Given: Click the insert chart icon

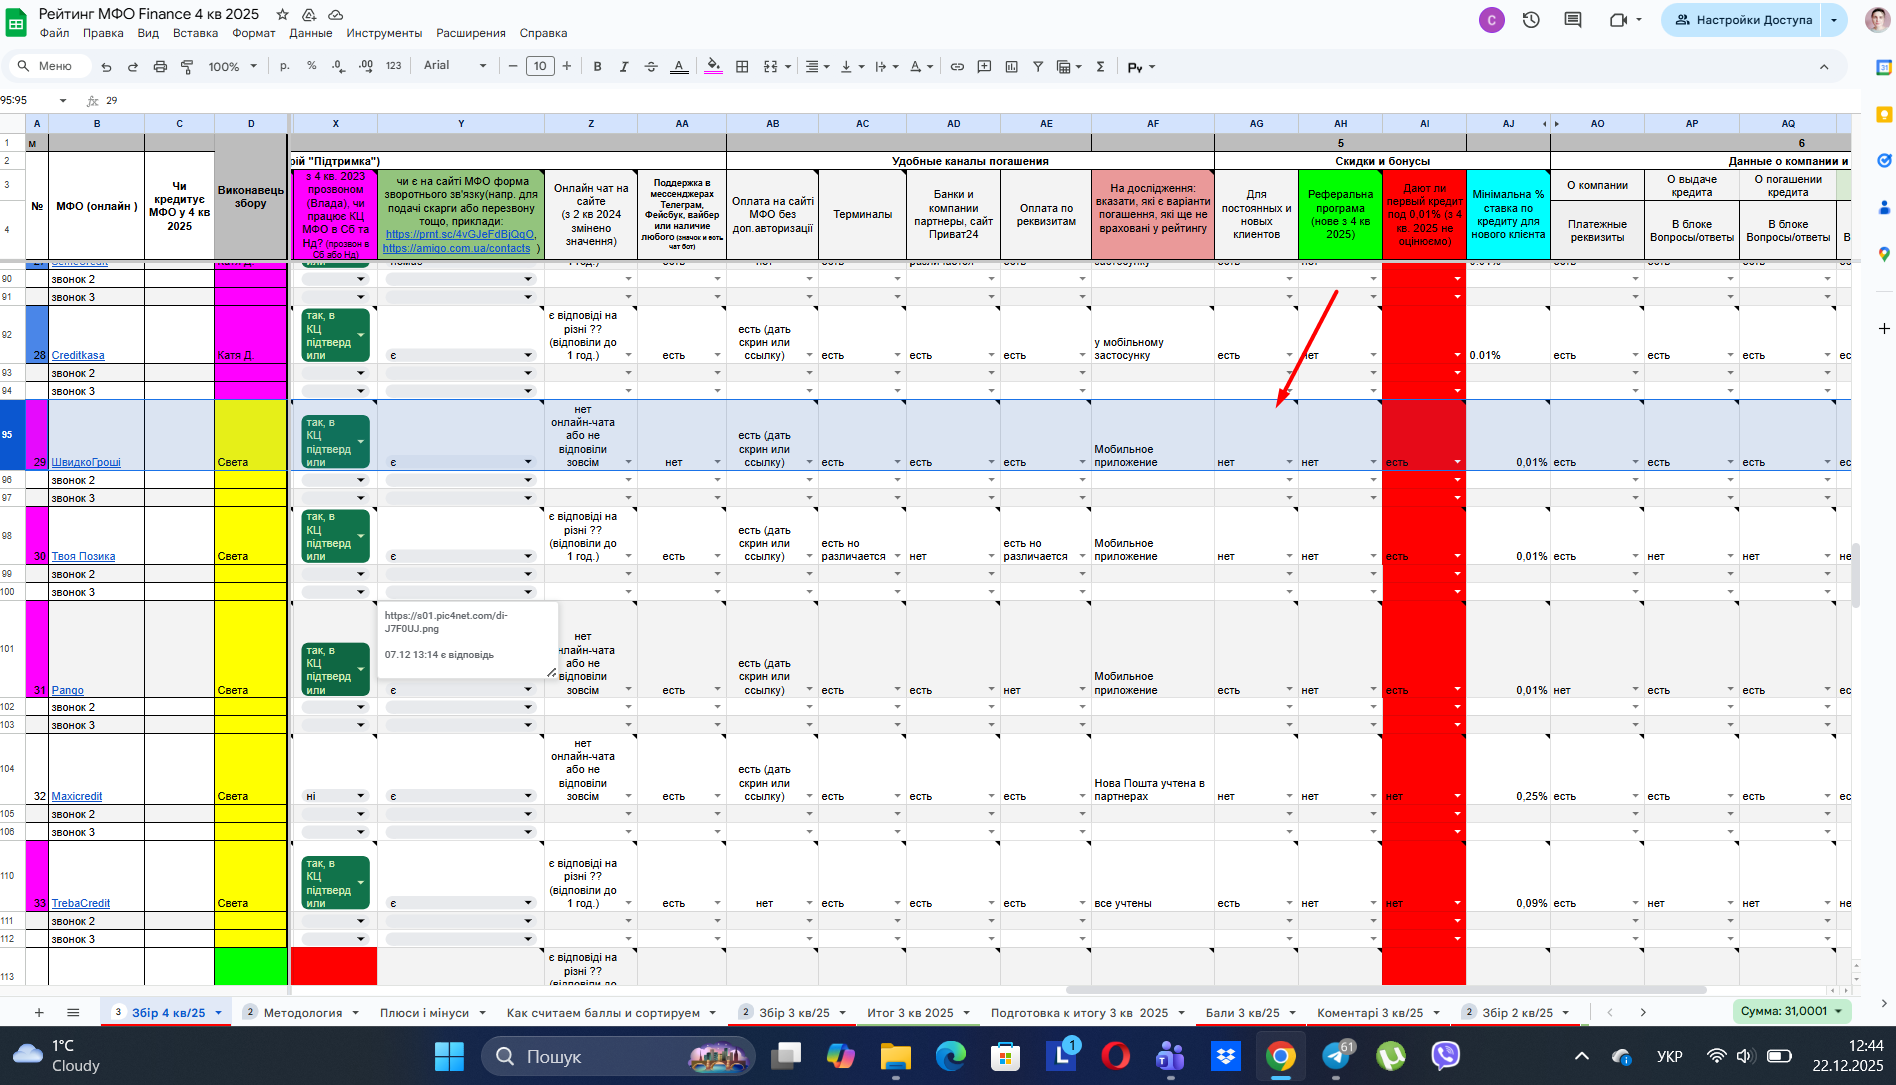Looking at the screenshot, I should pyautogui.click(x=1011, y=67).
